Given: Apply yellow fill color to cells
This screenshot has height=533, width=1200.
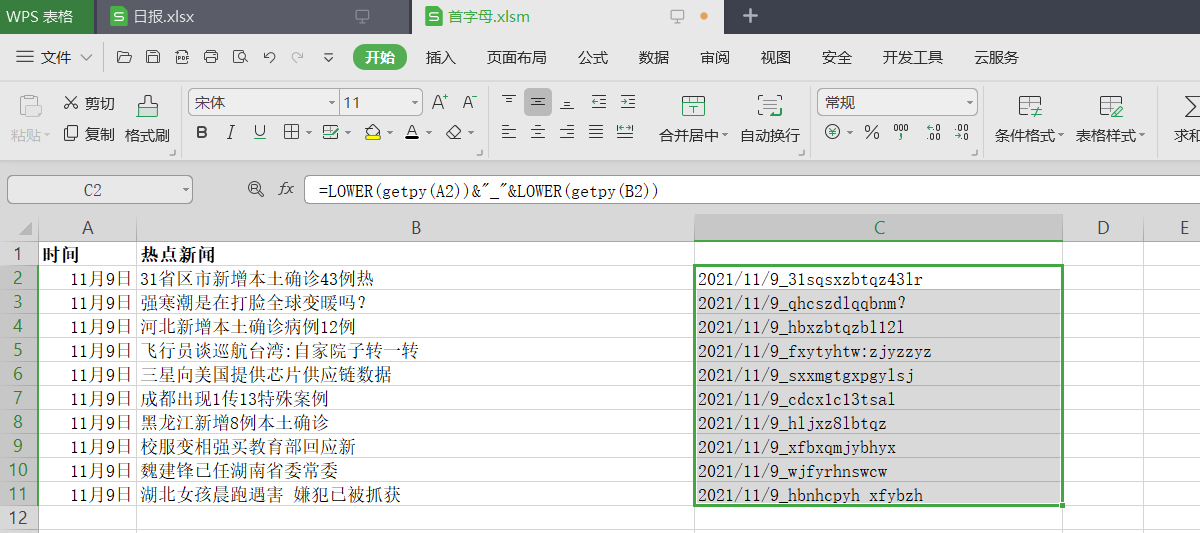Looking at the screenshot, I should (373, 132).
